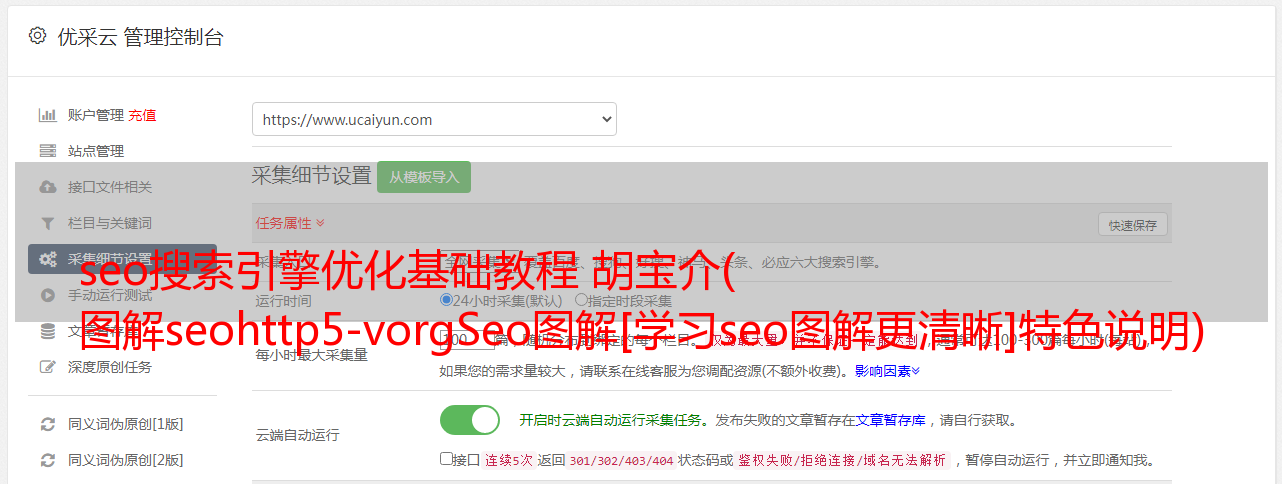Open 同义词伪原创[1版] in the sidebar
The height and width of the screenshot is (484, 1282).
coord(126,424)
